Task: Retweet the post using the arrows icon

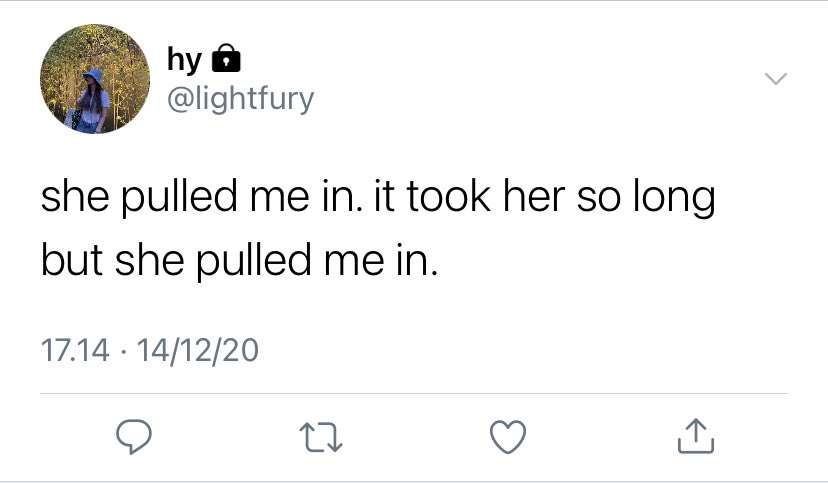Action: coord(321,437)
